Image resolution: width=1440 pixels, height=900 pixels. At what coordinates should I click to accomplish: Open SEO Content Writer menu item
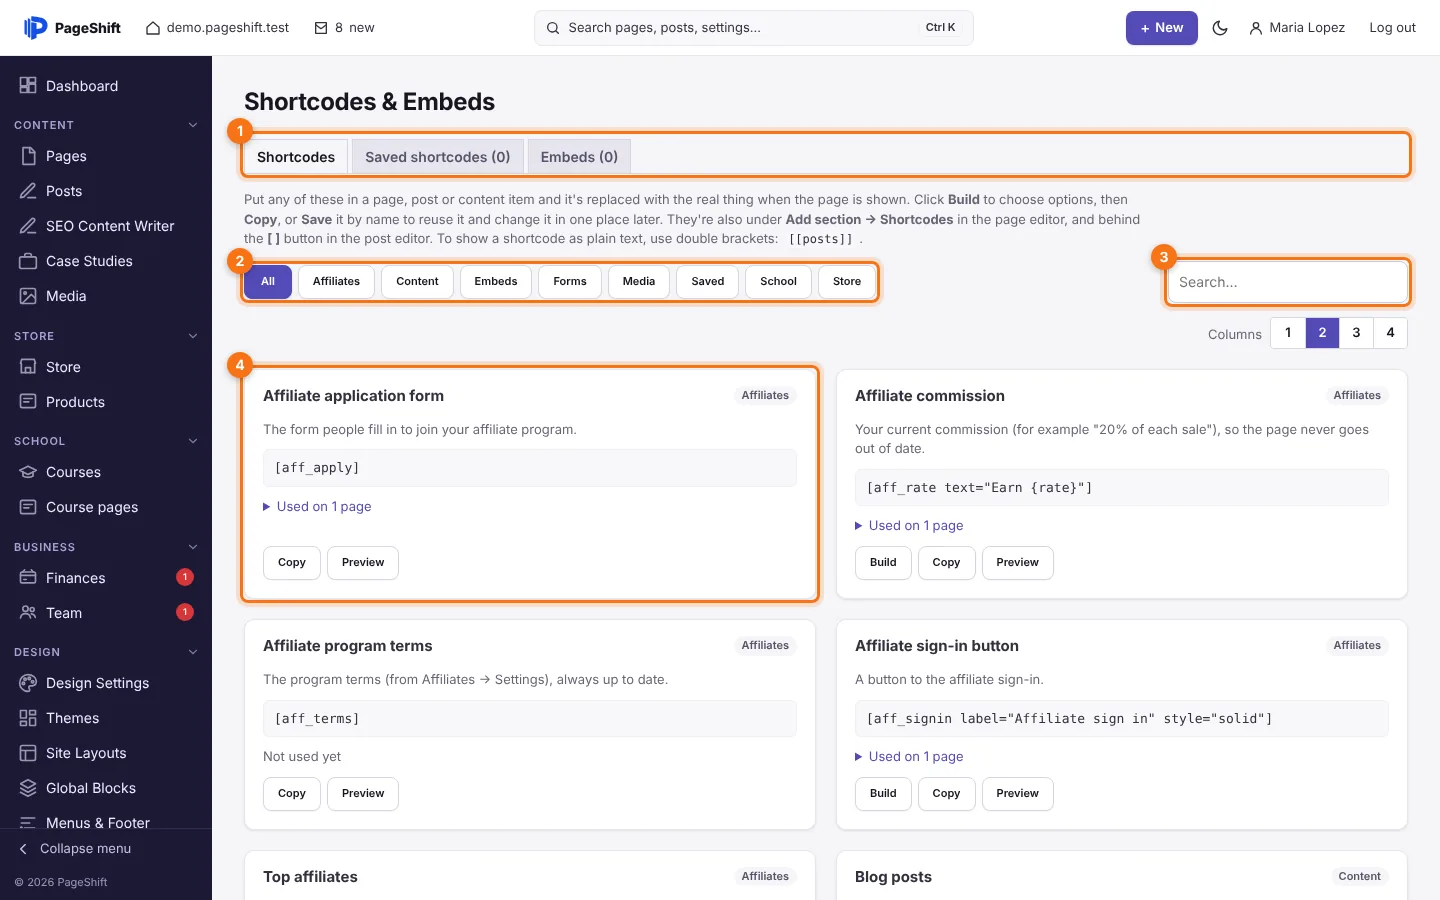coord(106,226)
